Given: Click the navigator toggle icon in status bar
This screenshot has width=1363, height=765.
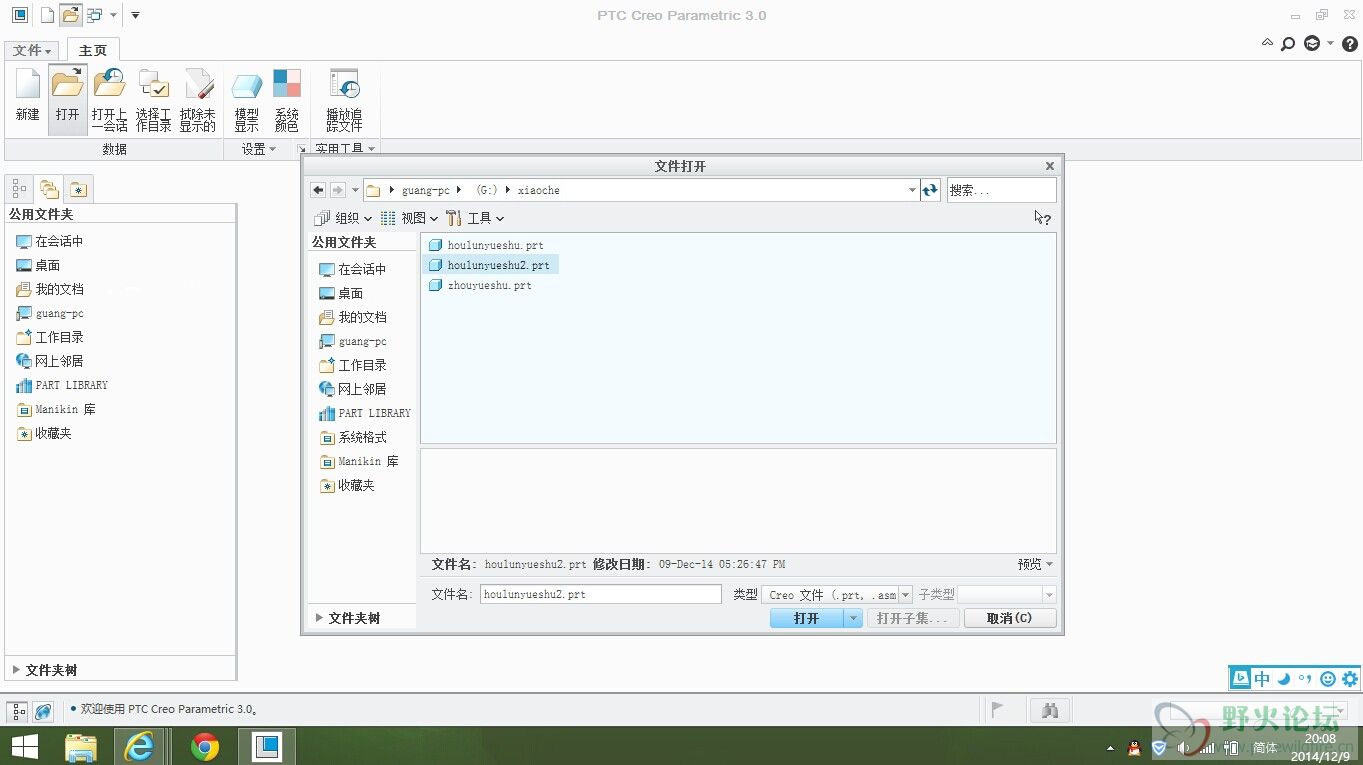Looking at the screenshot, I should (x=18, y=711).
